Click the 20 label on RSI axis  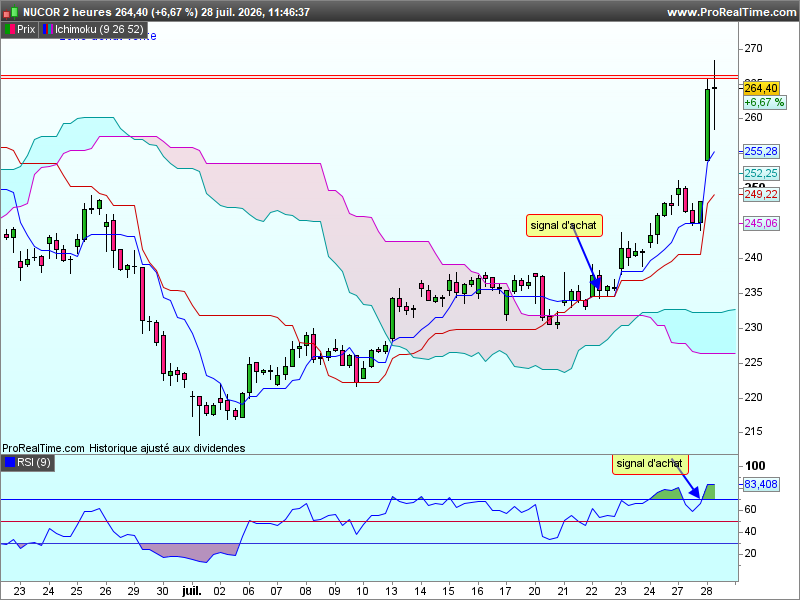pyautogui.click(x=750, y=553)
